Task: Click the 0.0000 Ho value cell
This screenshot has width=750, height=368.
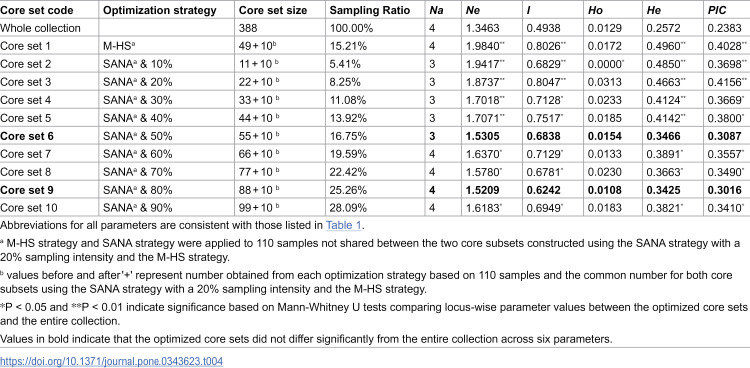Action: 604,64
